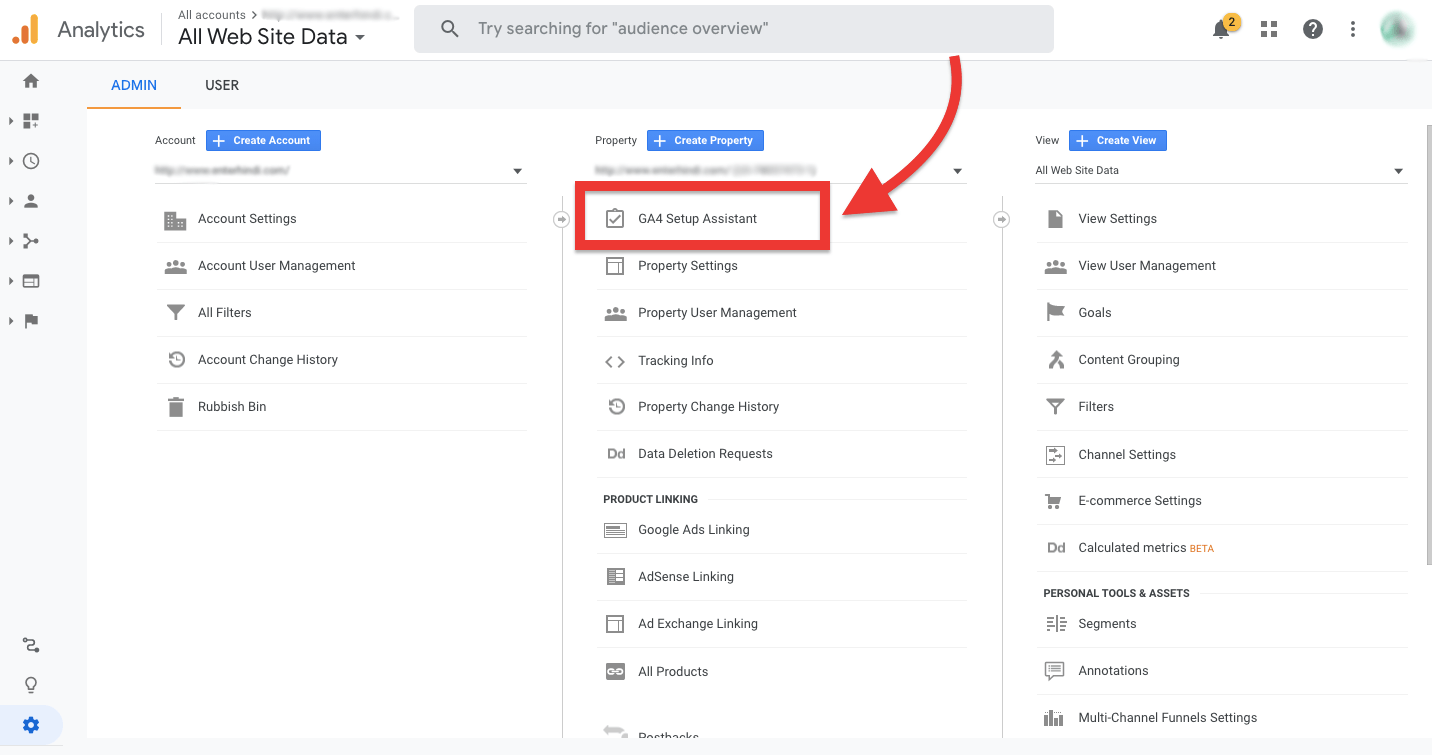Open Ad Exchange Linking
The width and height of the screenshot is (1432, 755).
click(781, 624)
